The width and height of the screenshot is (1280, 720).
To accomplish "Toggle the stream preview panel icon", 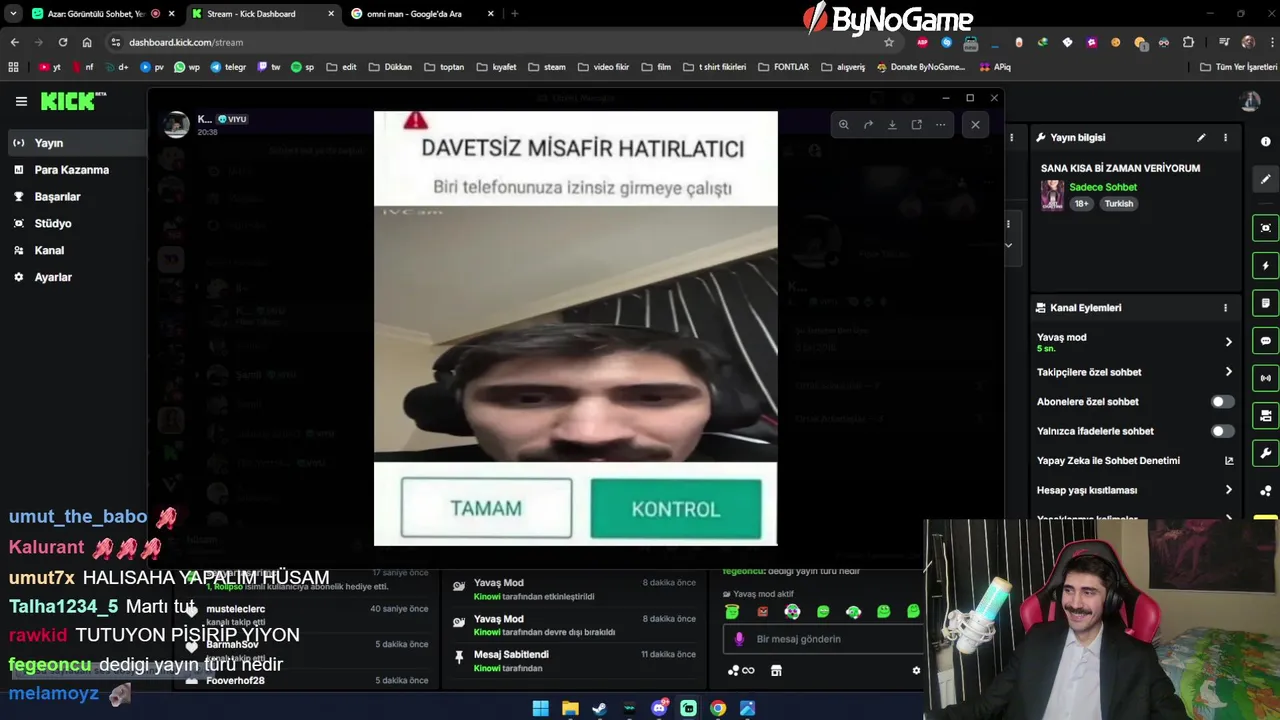I will point(1266,228).
